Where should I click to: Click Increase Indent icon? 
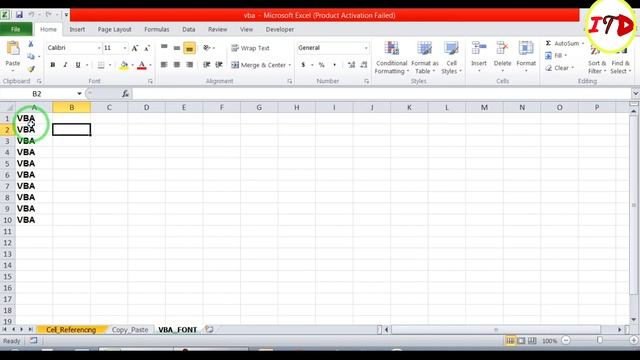click(x=219, y=64)
